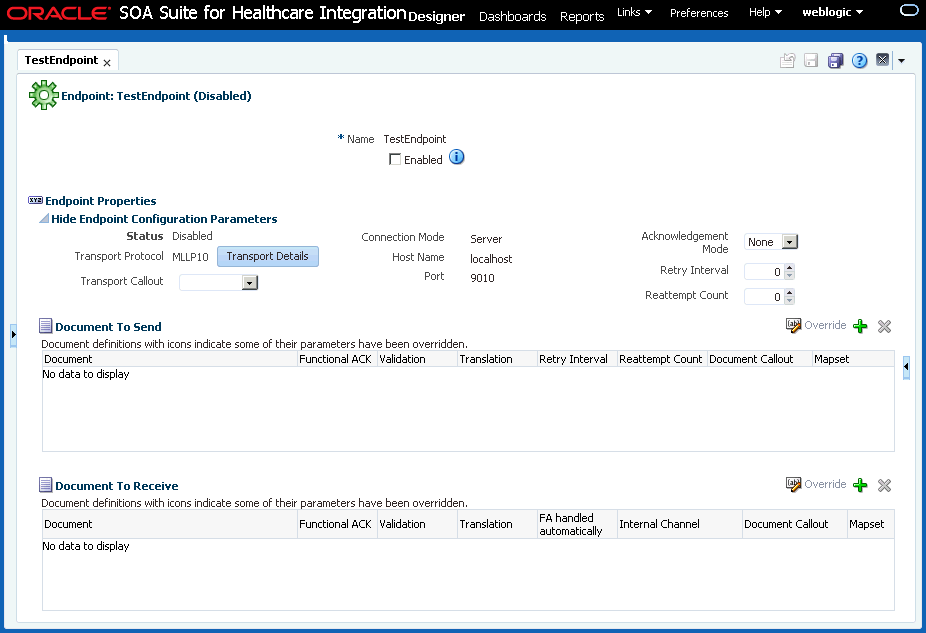The width and height of the screenshot is (926, 633).
Task: Increase the Reattempt Count value
Action: point(790,293)
